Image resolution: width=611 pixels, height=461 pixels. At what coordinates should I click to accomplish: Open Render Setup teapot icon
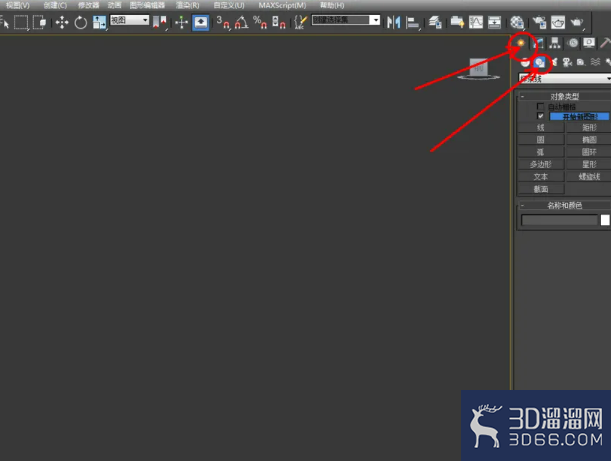[539, 22]
